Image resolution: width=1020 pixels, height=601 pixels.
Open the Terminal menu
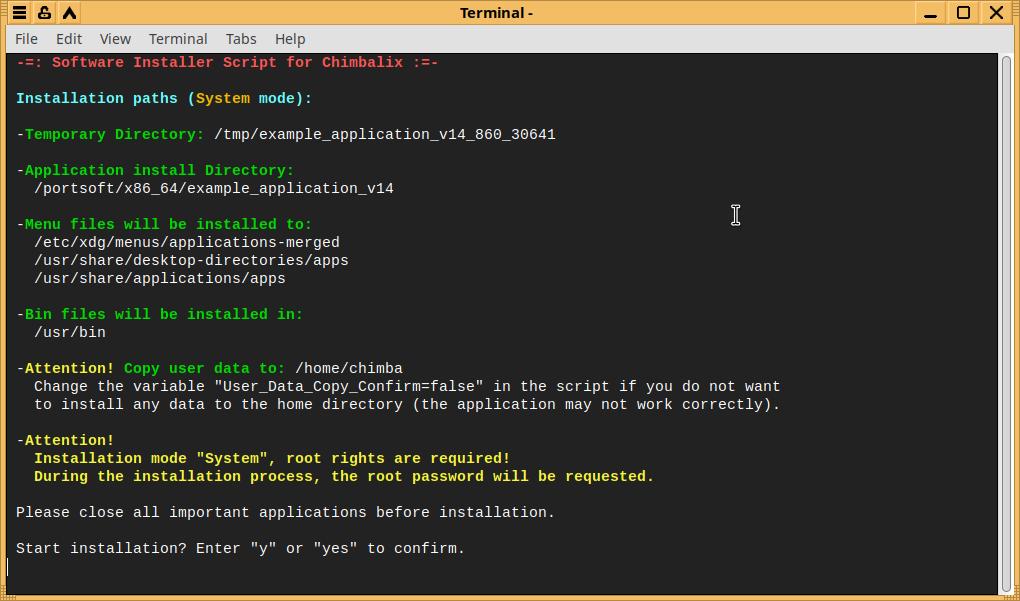[178, 39]
